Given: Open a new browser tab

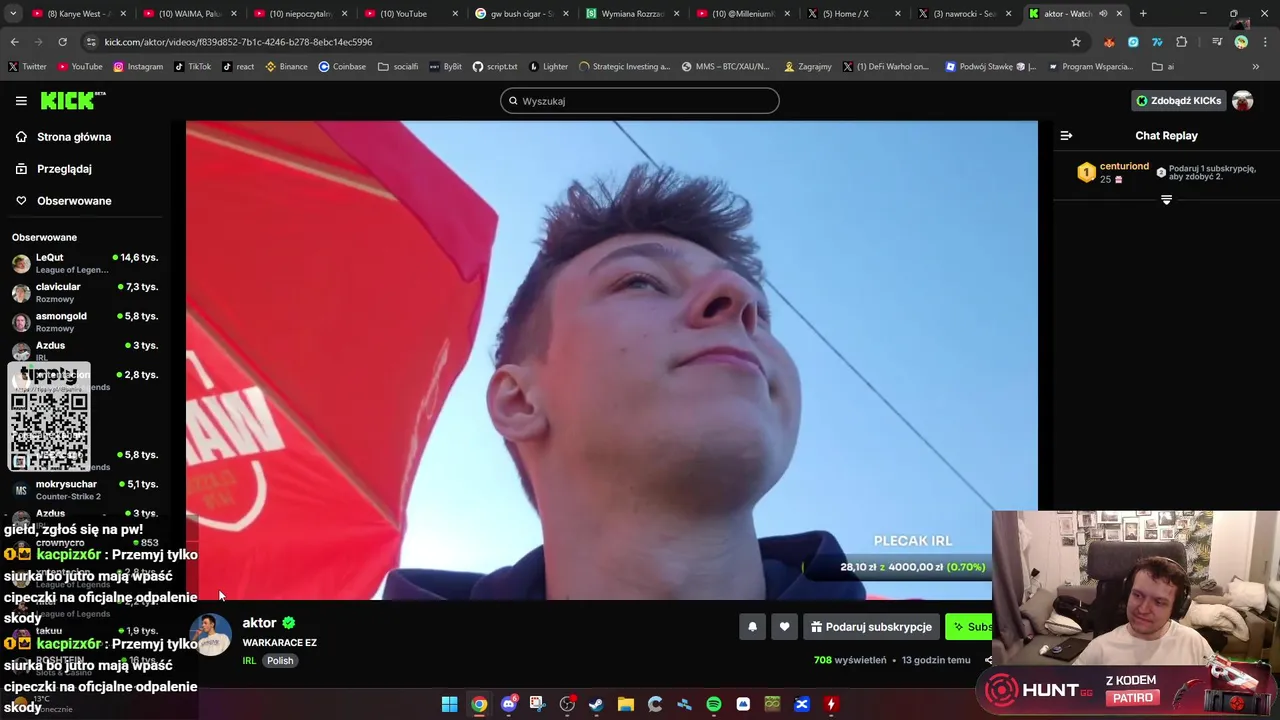Looking at the screenshot, I should click(x=1143, y=14).
